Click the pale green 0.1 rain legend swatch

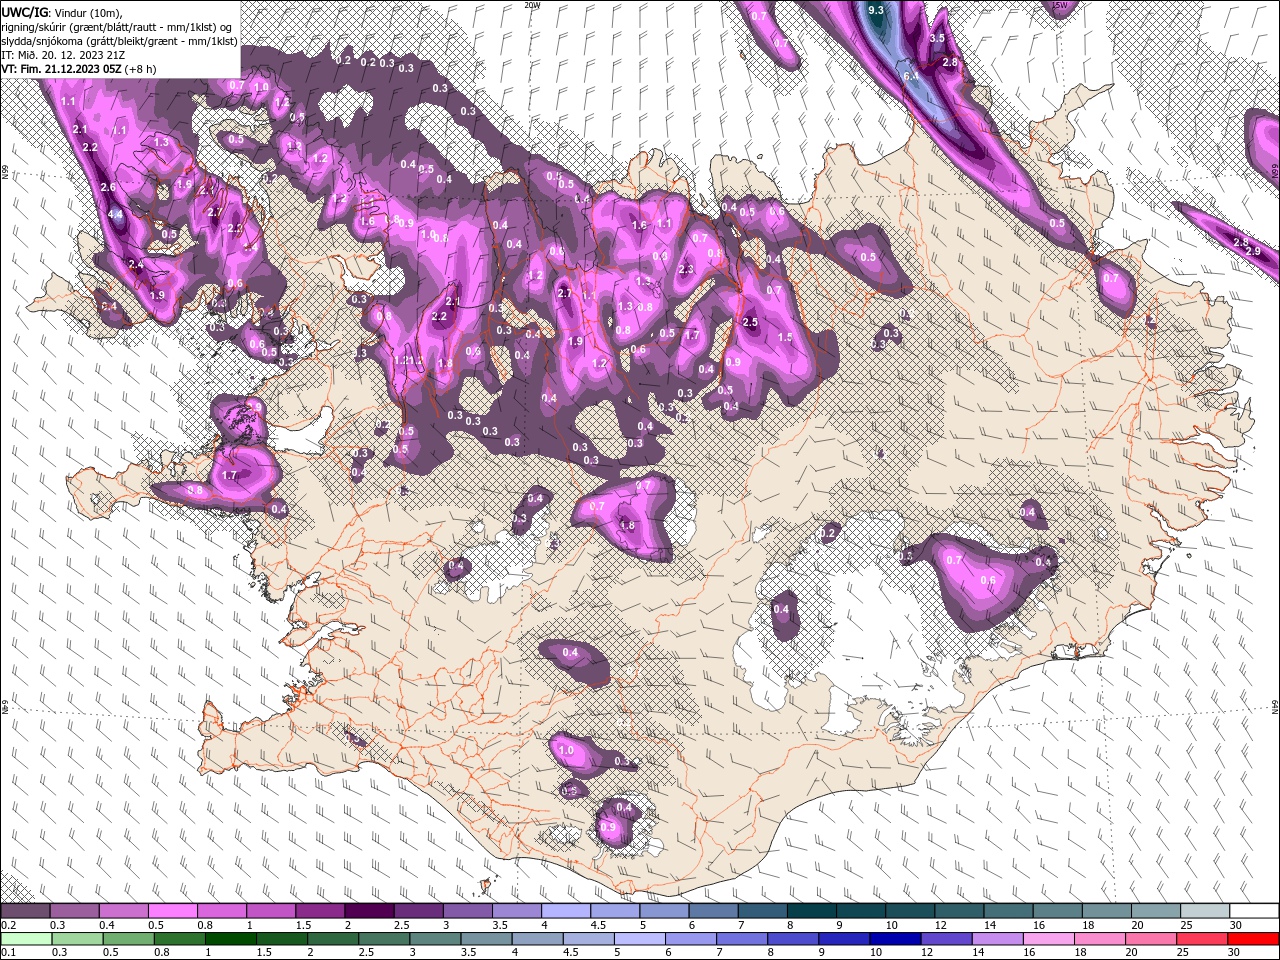27,938
